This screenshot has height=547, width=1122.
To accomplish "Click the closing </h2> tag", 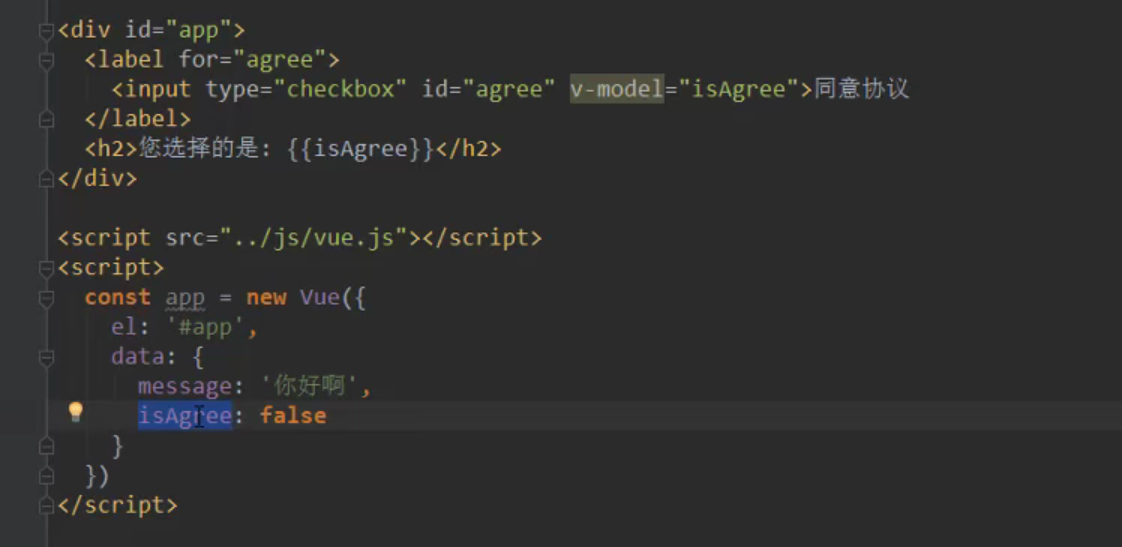I will point(469,149).
